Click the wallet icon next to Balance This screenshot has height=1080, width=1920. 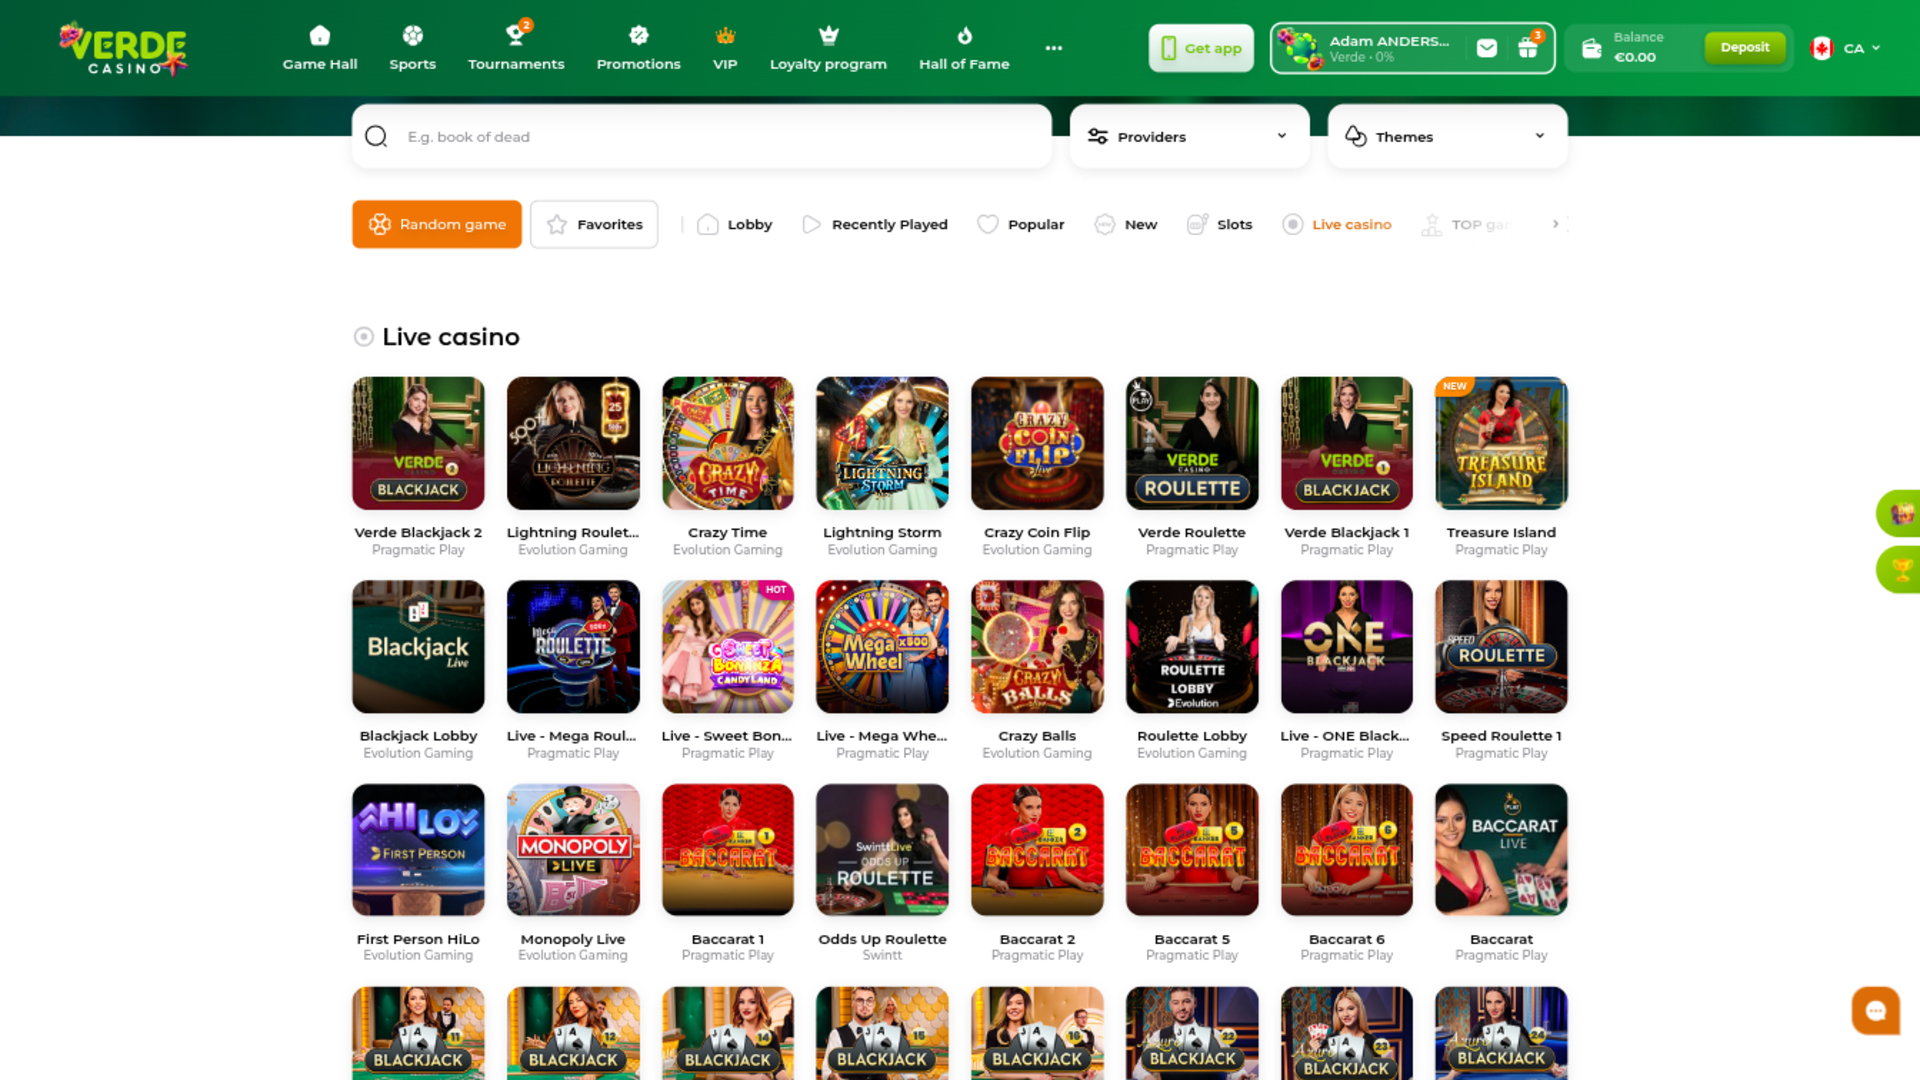(1595, 47)
